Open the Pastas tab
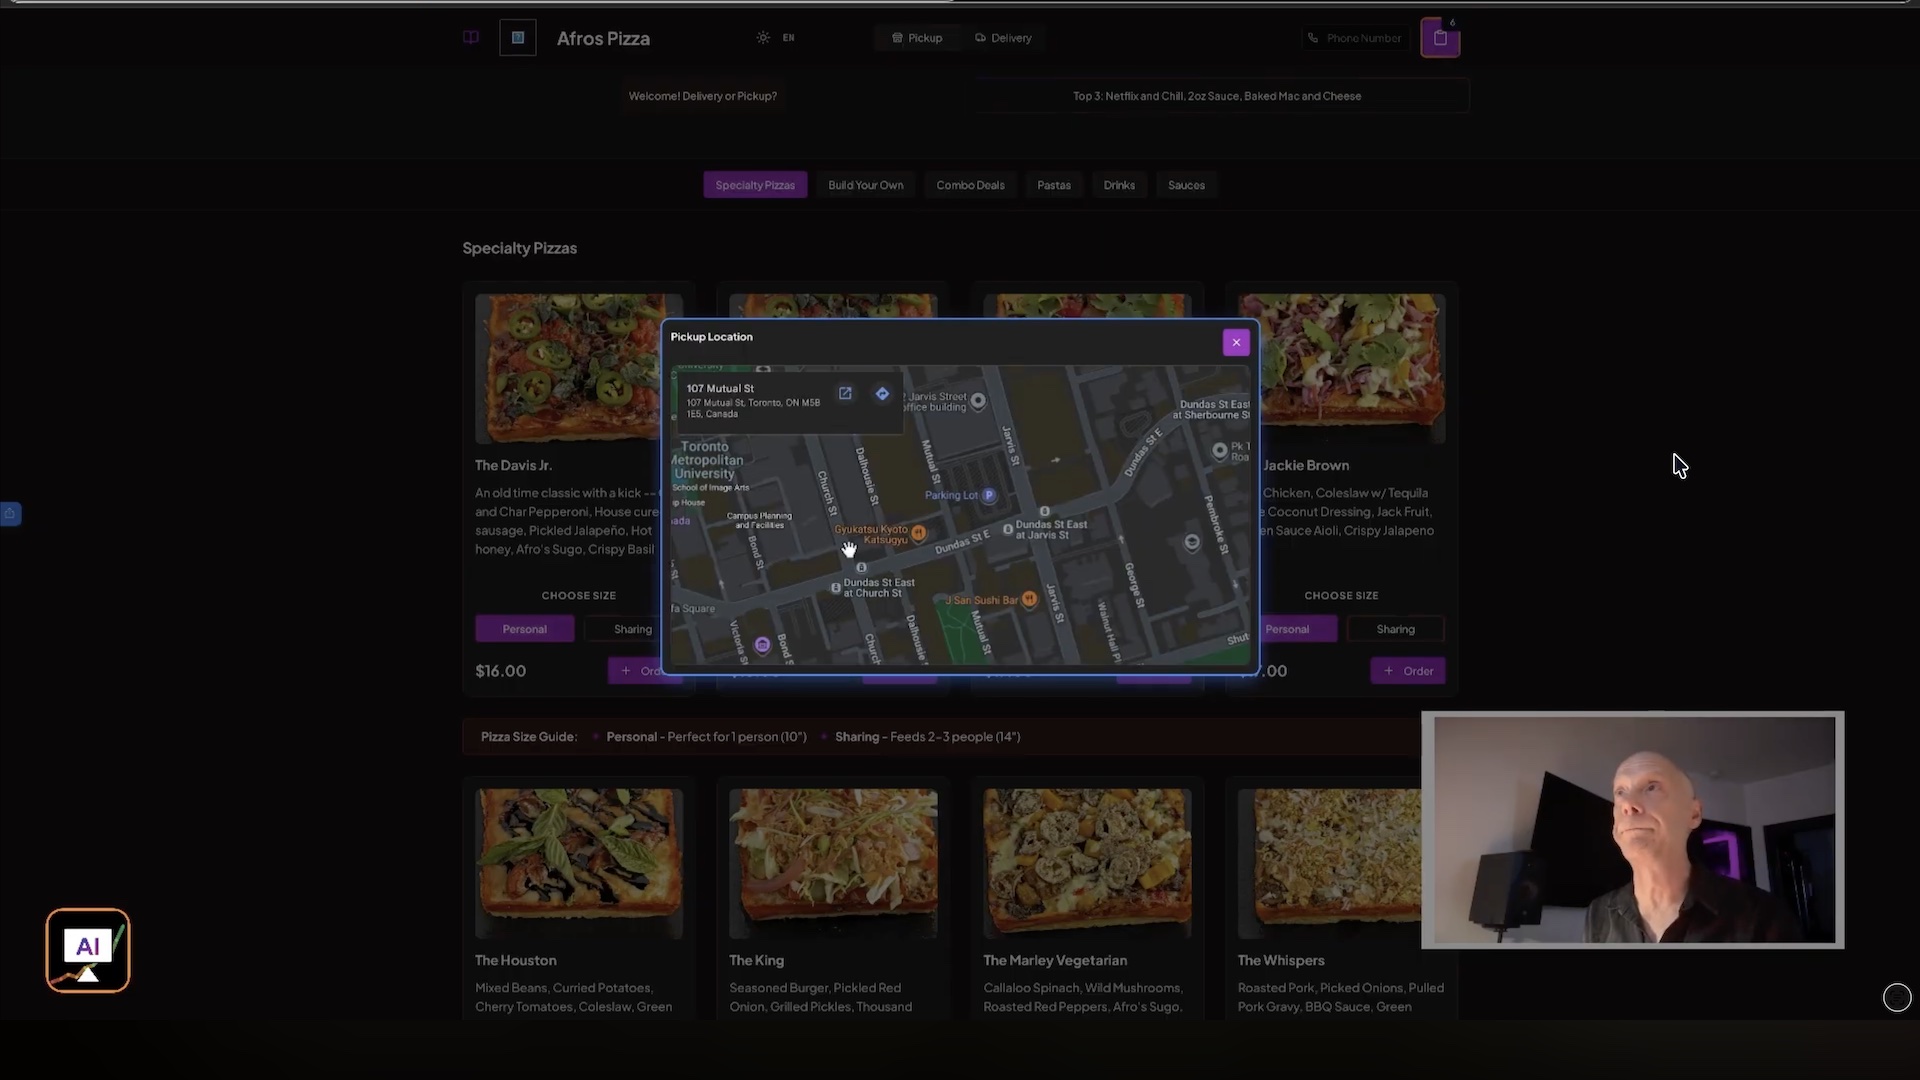This screenshot has height=1080, width=1920. (x=1054, y=185)
